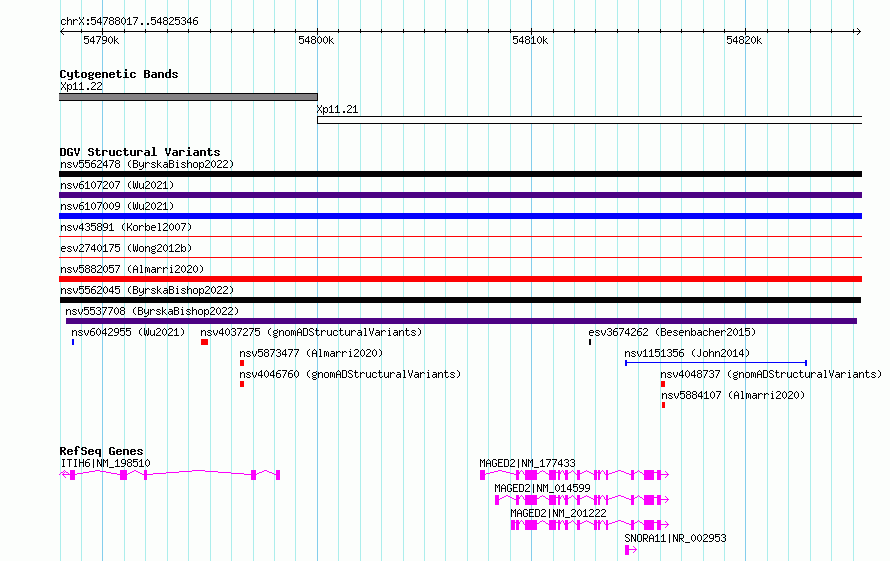Select the small blue nsv6042955 marker
This screenshot has height=561, width=890.
click(73, 342)
